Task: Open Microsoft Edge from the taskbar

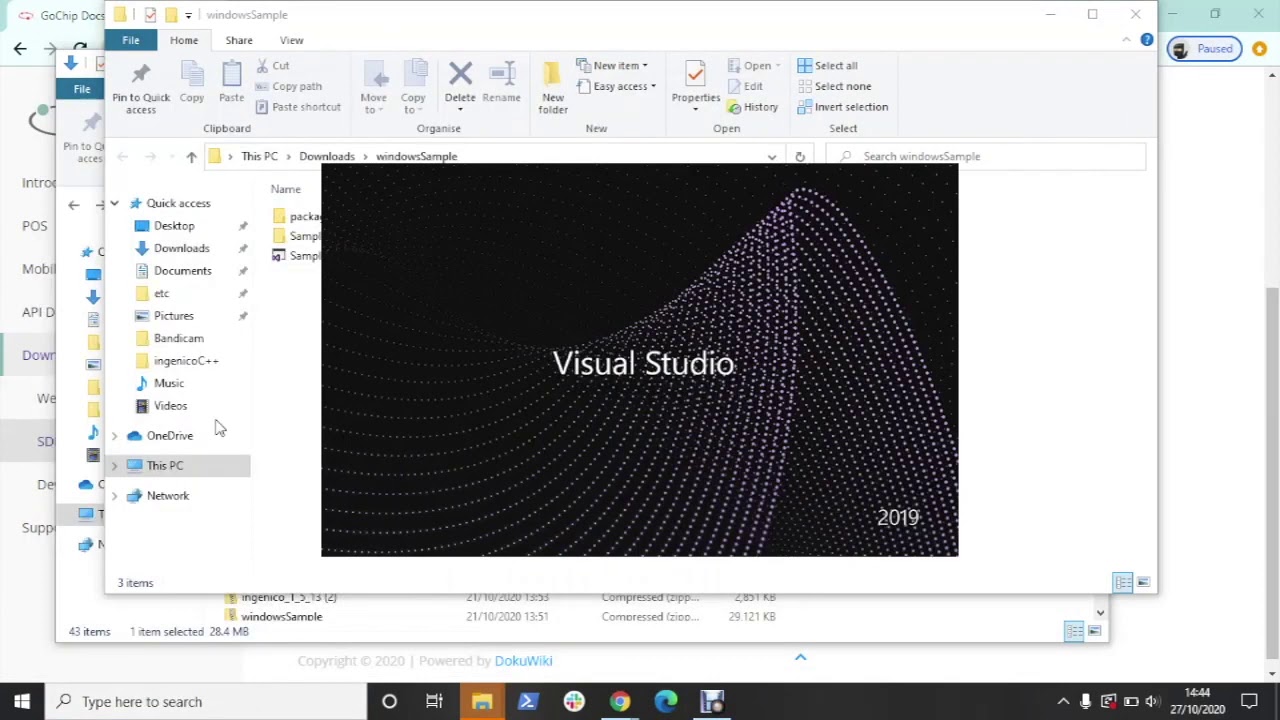Action: (x=666, y=701)
